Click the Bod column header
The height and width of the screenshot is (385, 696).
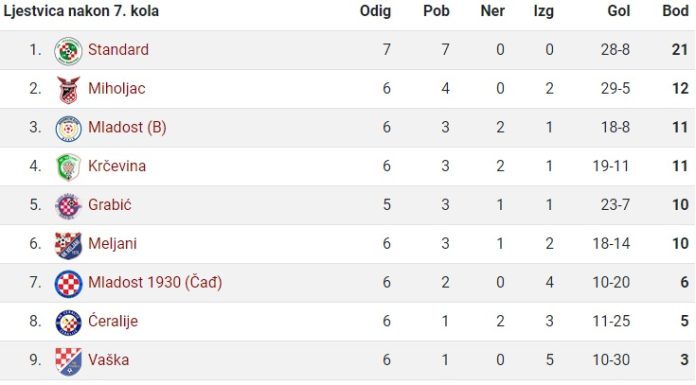(675, 11)
